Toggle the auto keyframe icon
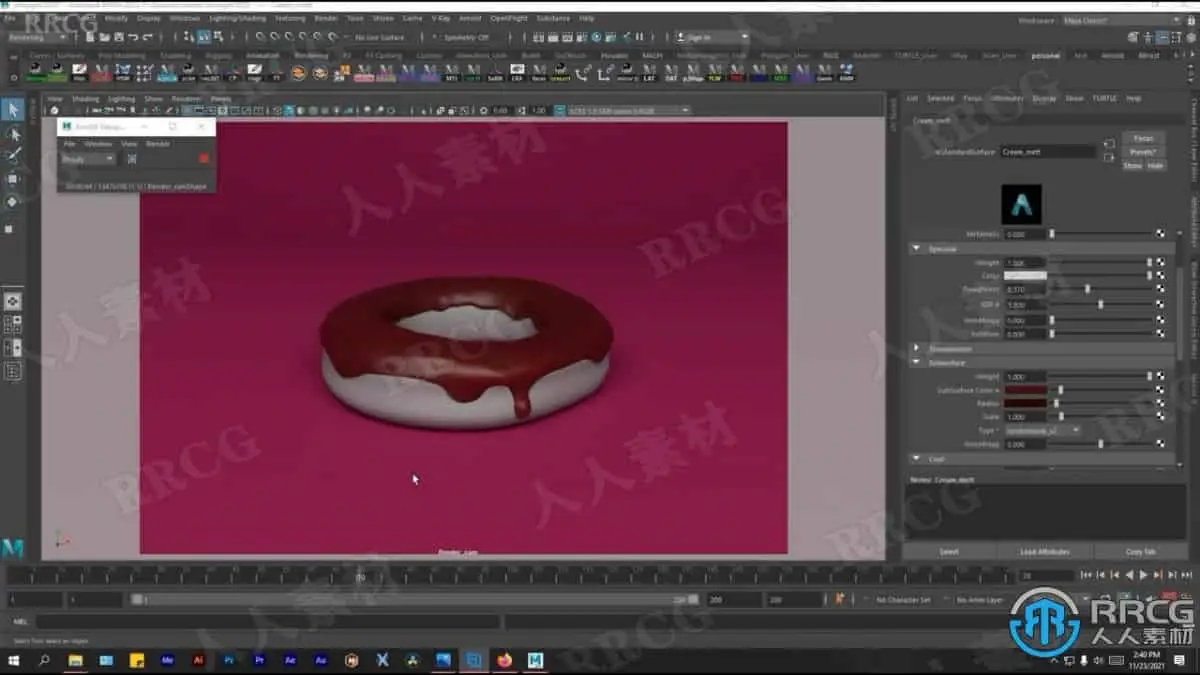 839,599
